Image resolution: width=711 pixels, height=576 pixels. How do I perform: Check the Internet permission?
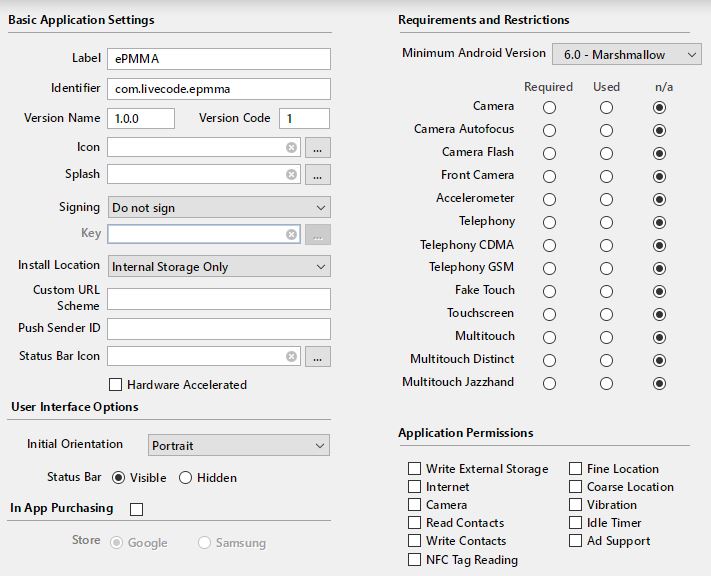point(415,487)
